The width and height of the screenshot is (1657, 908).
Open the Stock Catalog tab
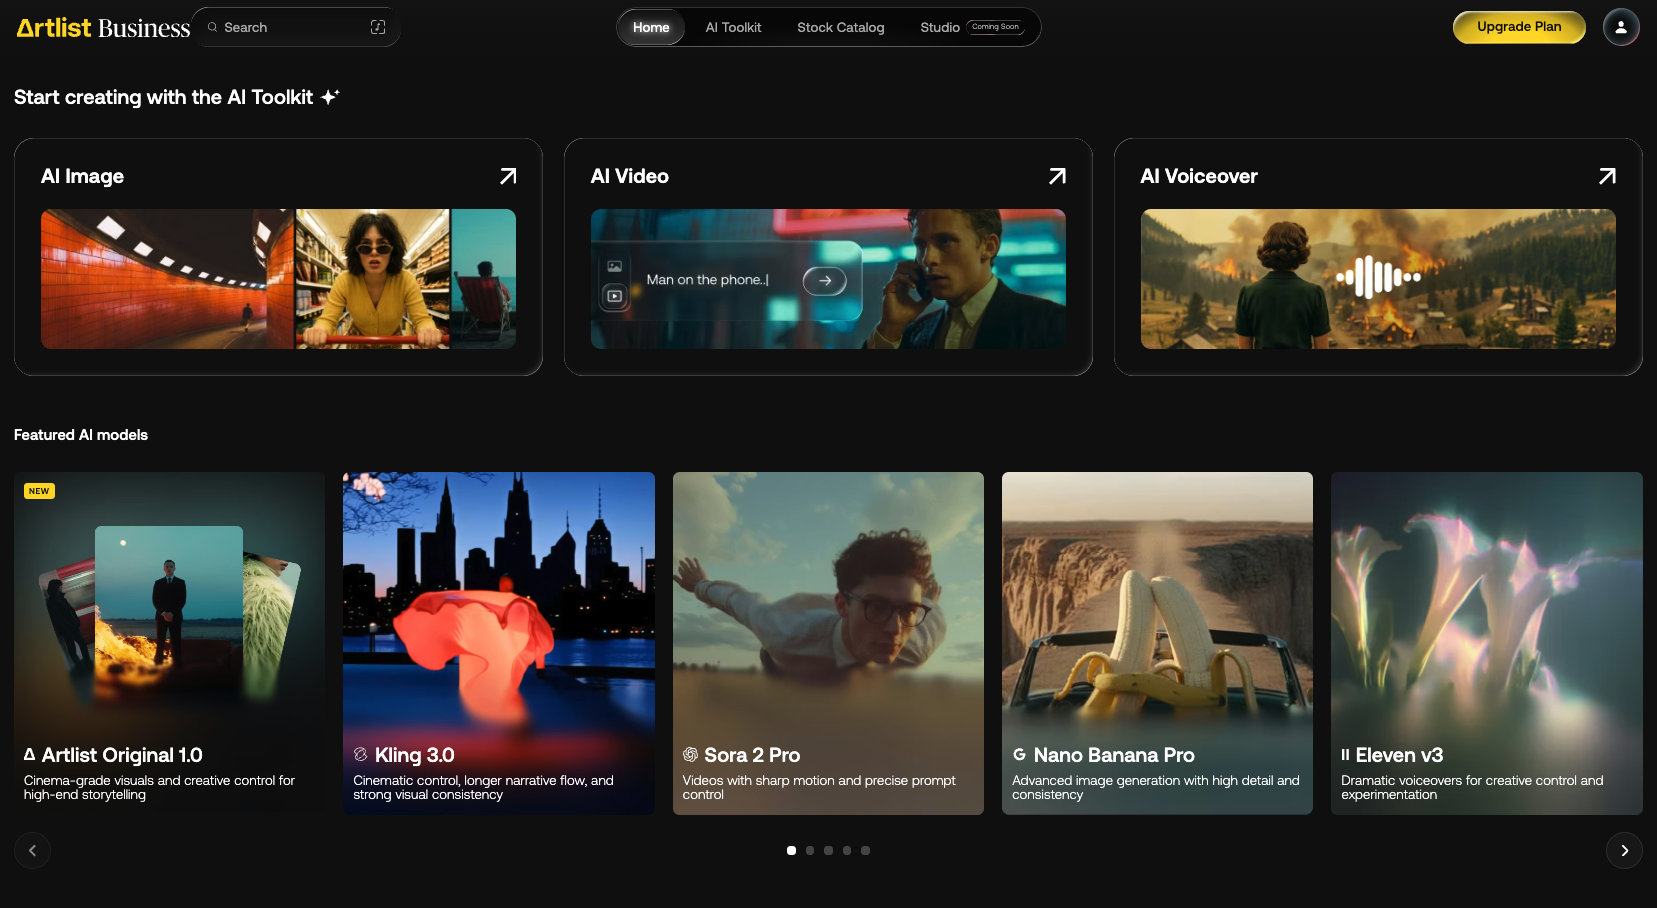[x=841, y=27]
